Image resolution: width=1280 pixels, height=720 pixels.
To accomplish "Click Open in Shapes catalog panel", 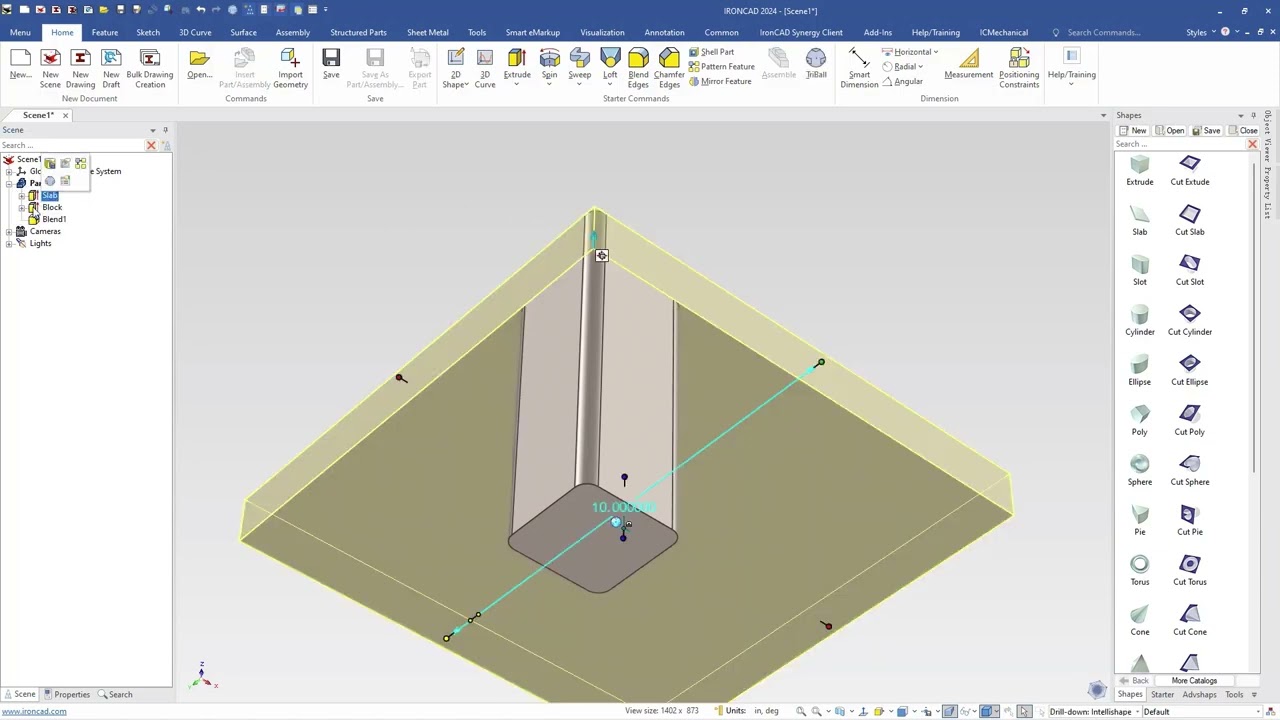I will tap(1170, 131).
